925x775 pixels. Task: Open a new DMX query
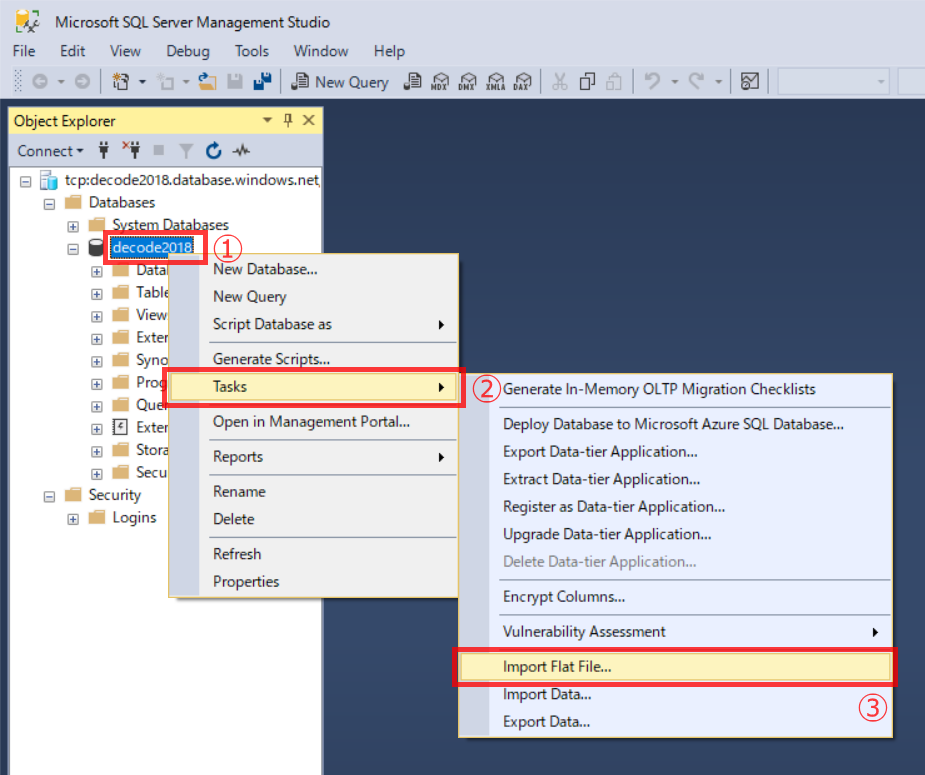tap(467, 81)
